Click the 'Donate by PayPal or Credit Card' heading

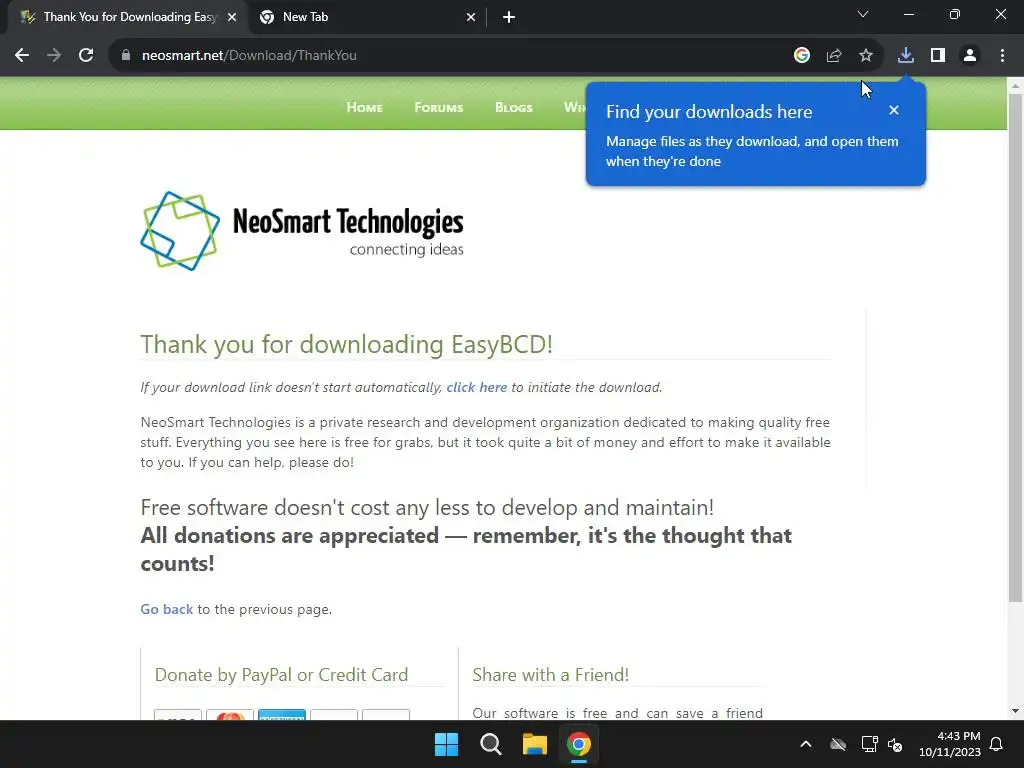pos(281,675)
